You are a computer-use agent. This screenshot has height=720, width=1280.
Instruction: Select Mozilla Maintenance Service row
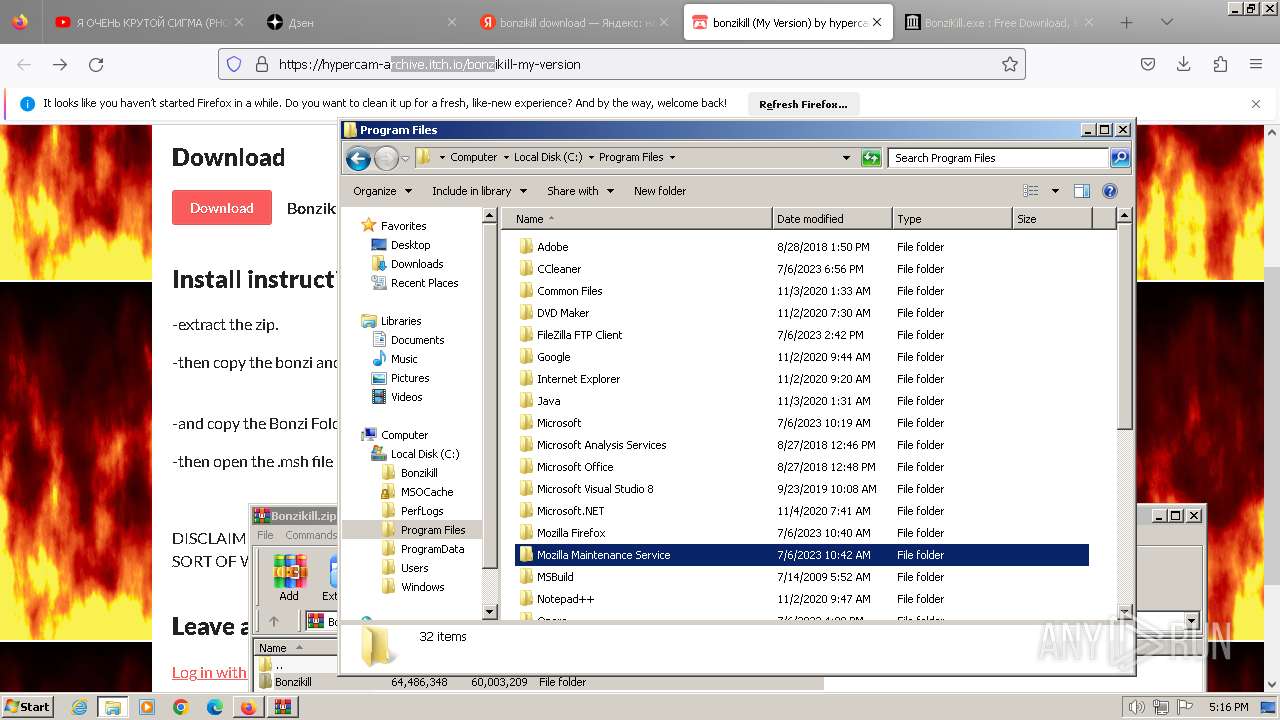click(802, 555)
